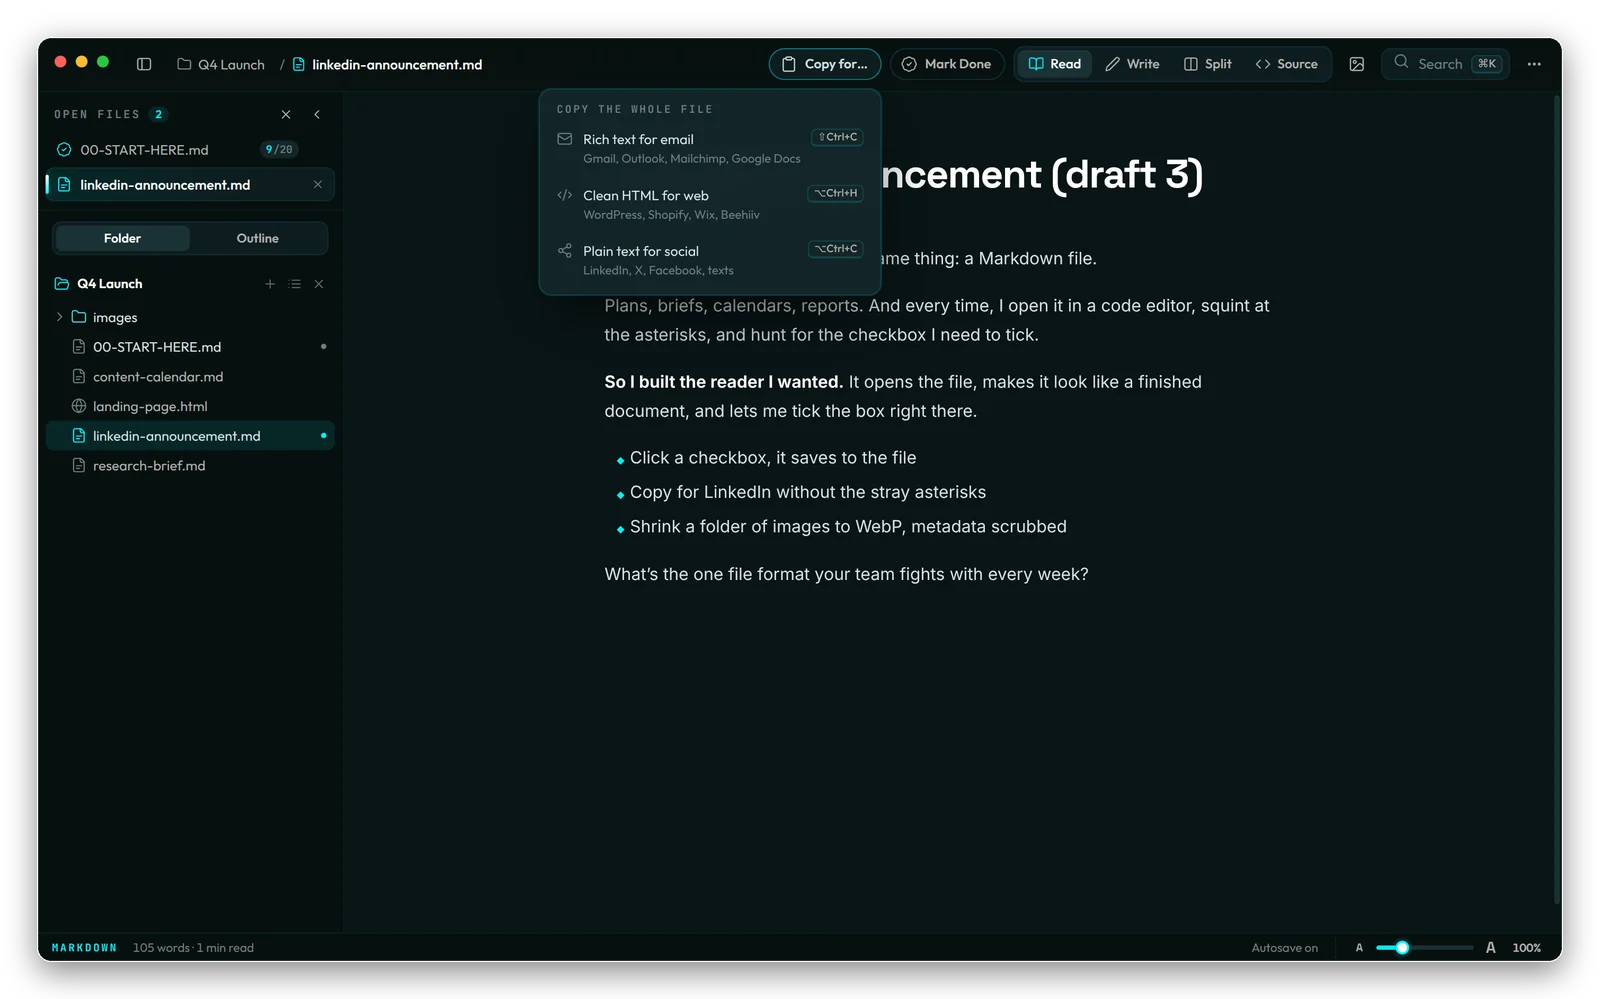The height and width of the screenshot is (999, 1600).
Task: Open the more options ellipsis menu
Action: (x=1534, y=64)
